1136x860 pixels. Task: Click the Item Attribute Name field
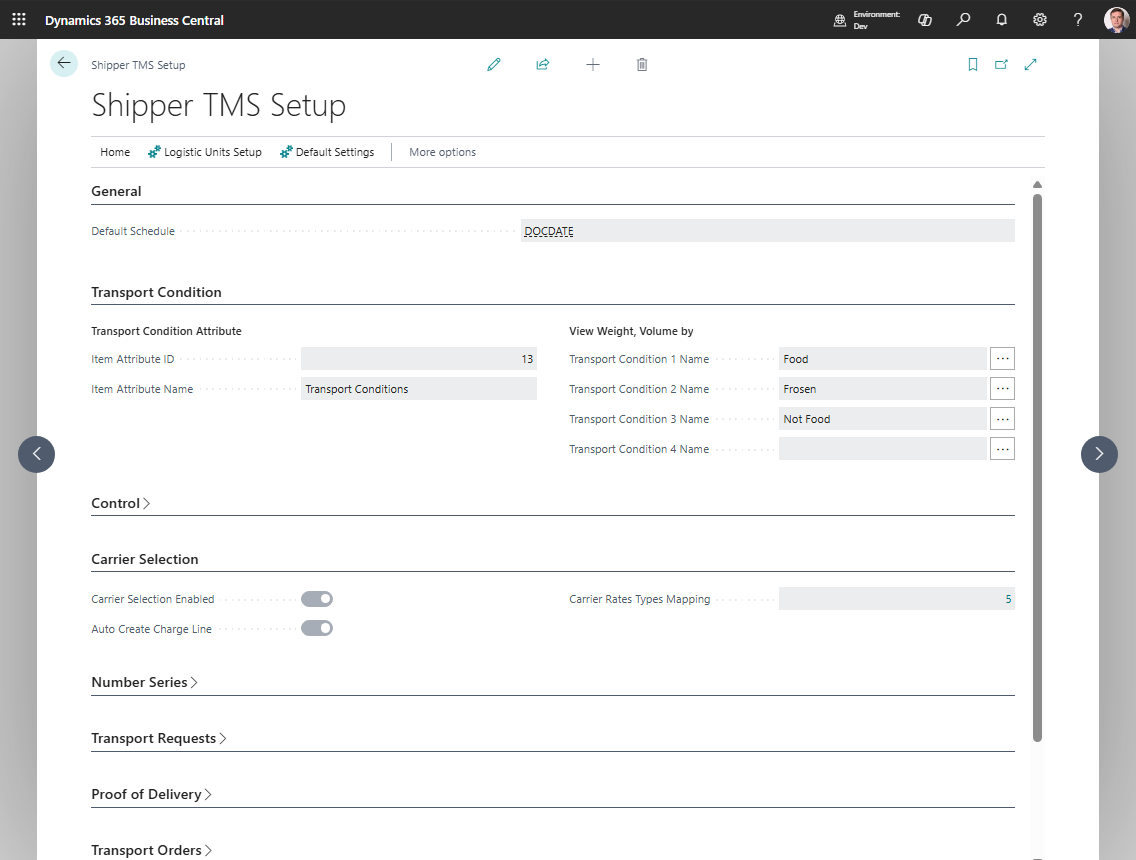pyautogui.click(x=419, y=388)
